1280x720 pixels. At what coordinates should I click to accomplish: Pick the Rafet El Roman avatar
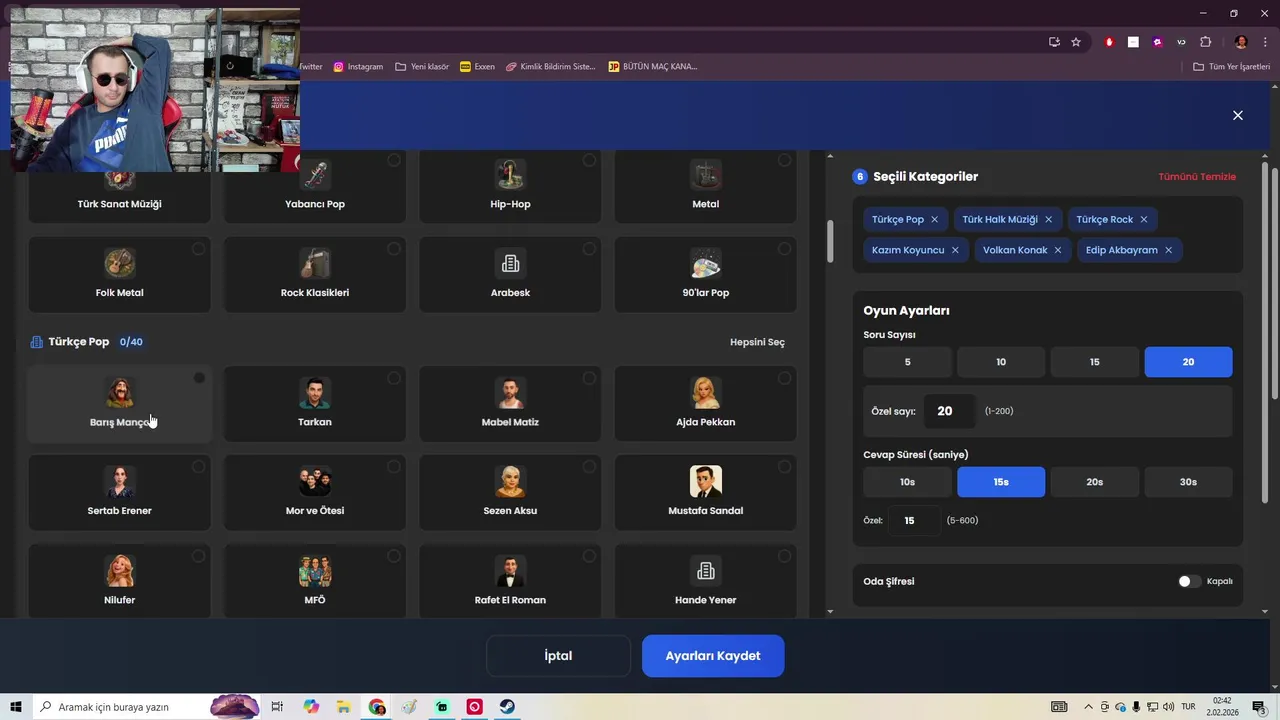tap(510, 571)
